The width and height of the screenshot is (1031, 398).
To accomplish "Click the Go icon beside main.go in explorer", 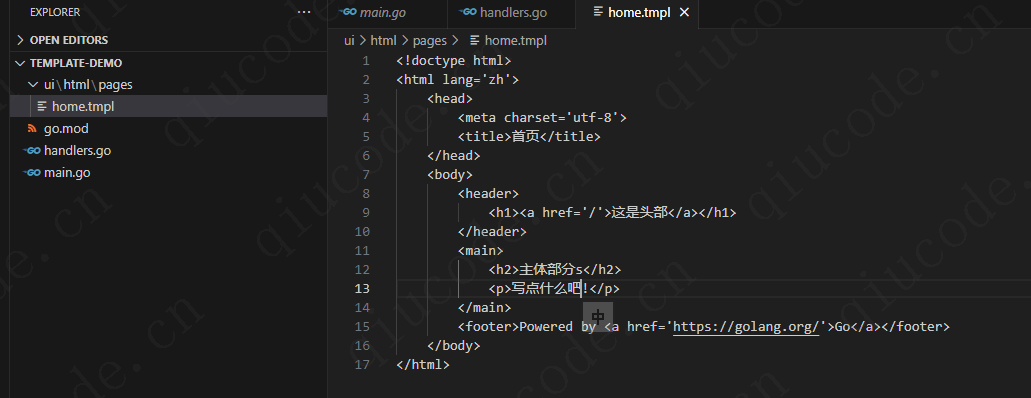I will pos(32,173).
